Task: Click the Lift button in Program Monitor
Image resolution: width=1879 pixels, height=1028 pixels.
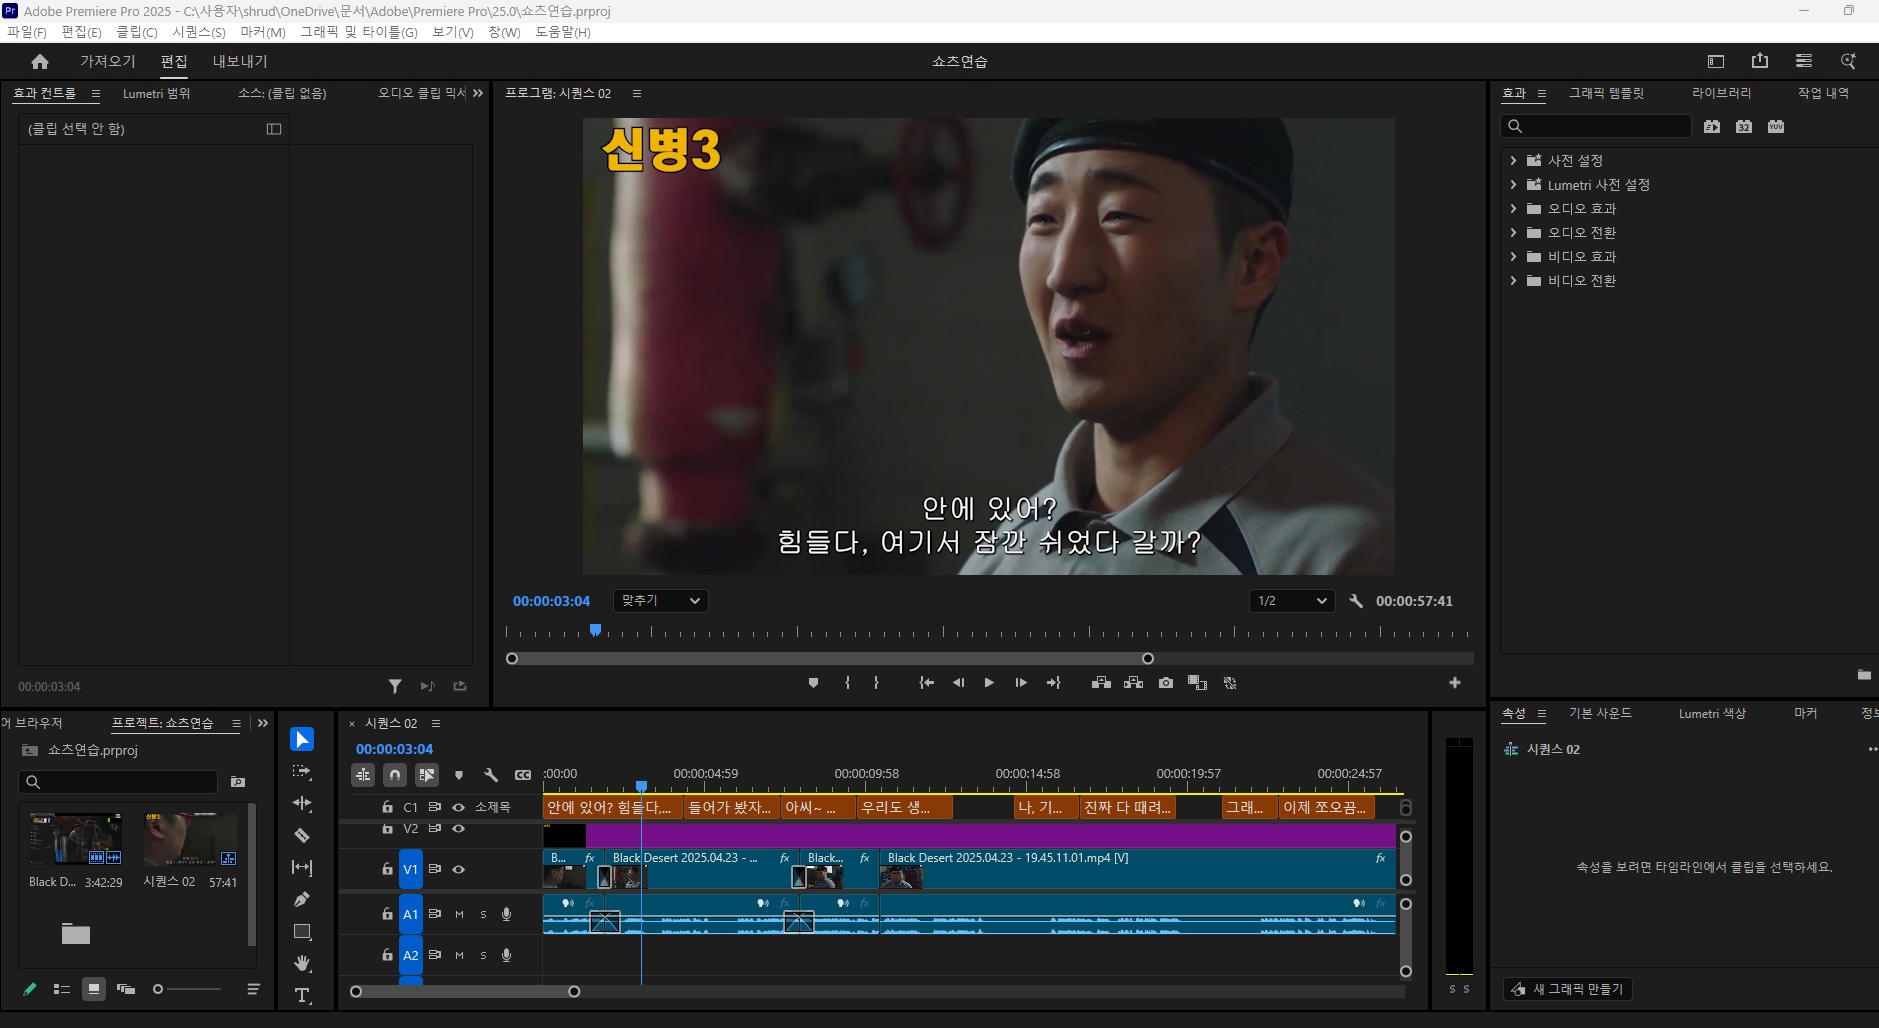Action: (x=1101, y=683)
